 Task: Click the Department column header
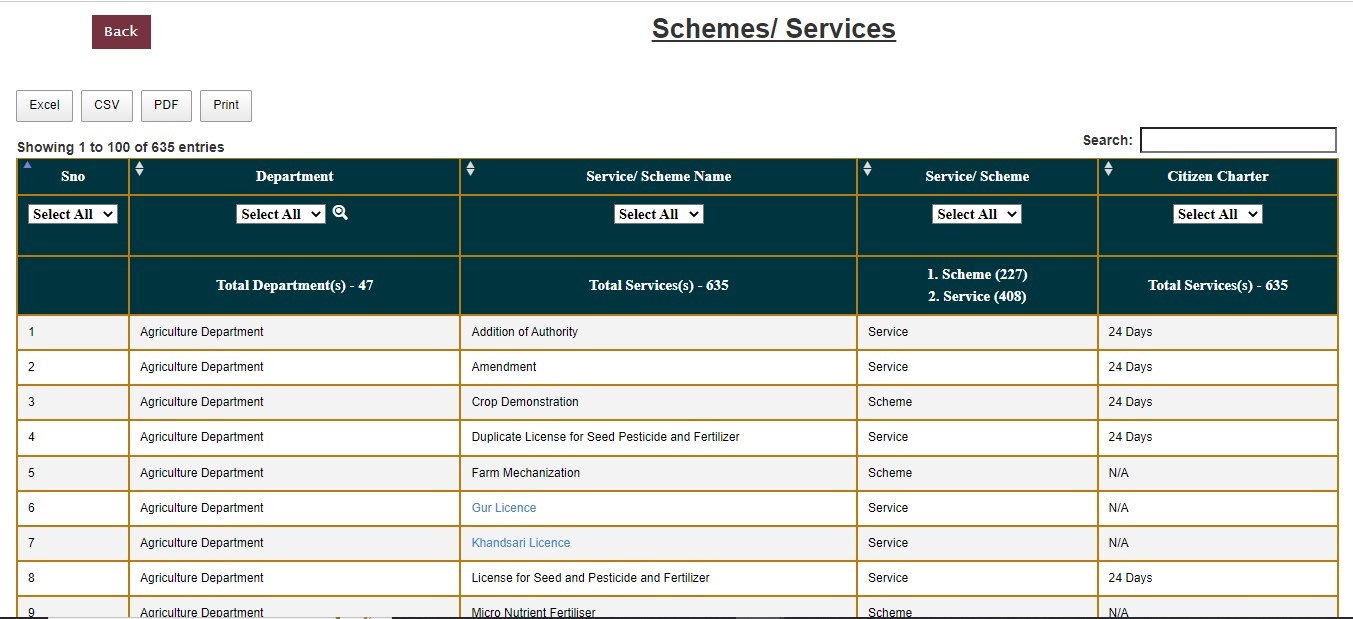coord(295,176)
